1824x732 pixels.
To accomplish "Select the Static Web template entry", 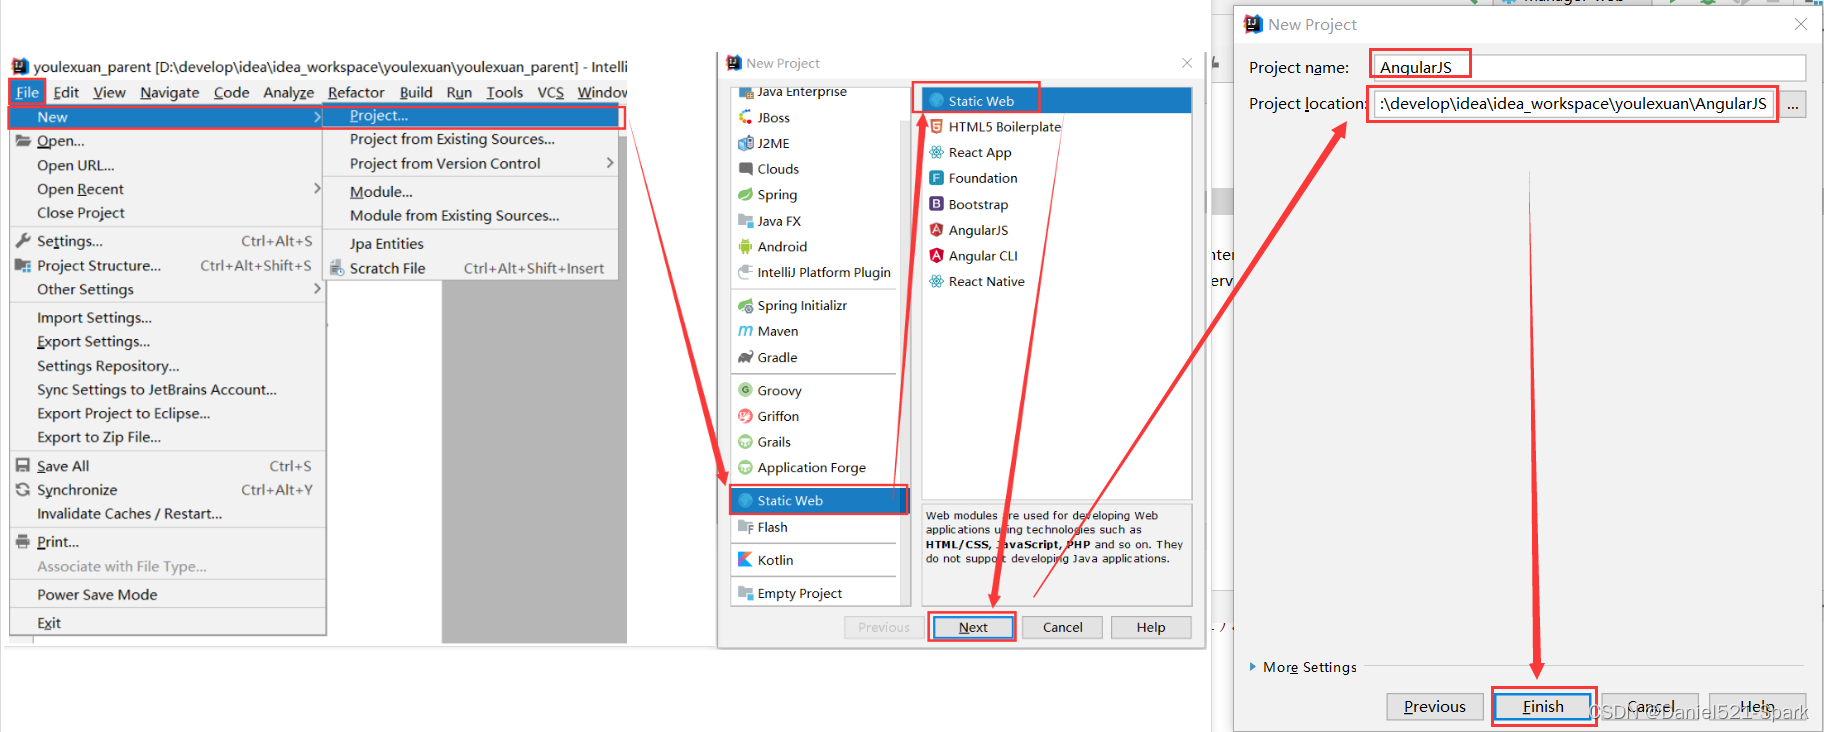I will (1057, 101).
